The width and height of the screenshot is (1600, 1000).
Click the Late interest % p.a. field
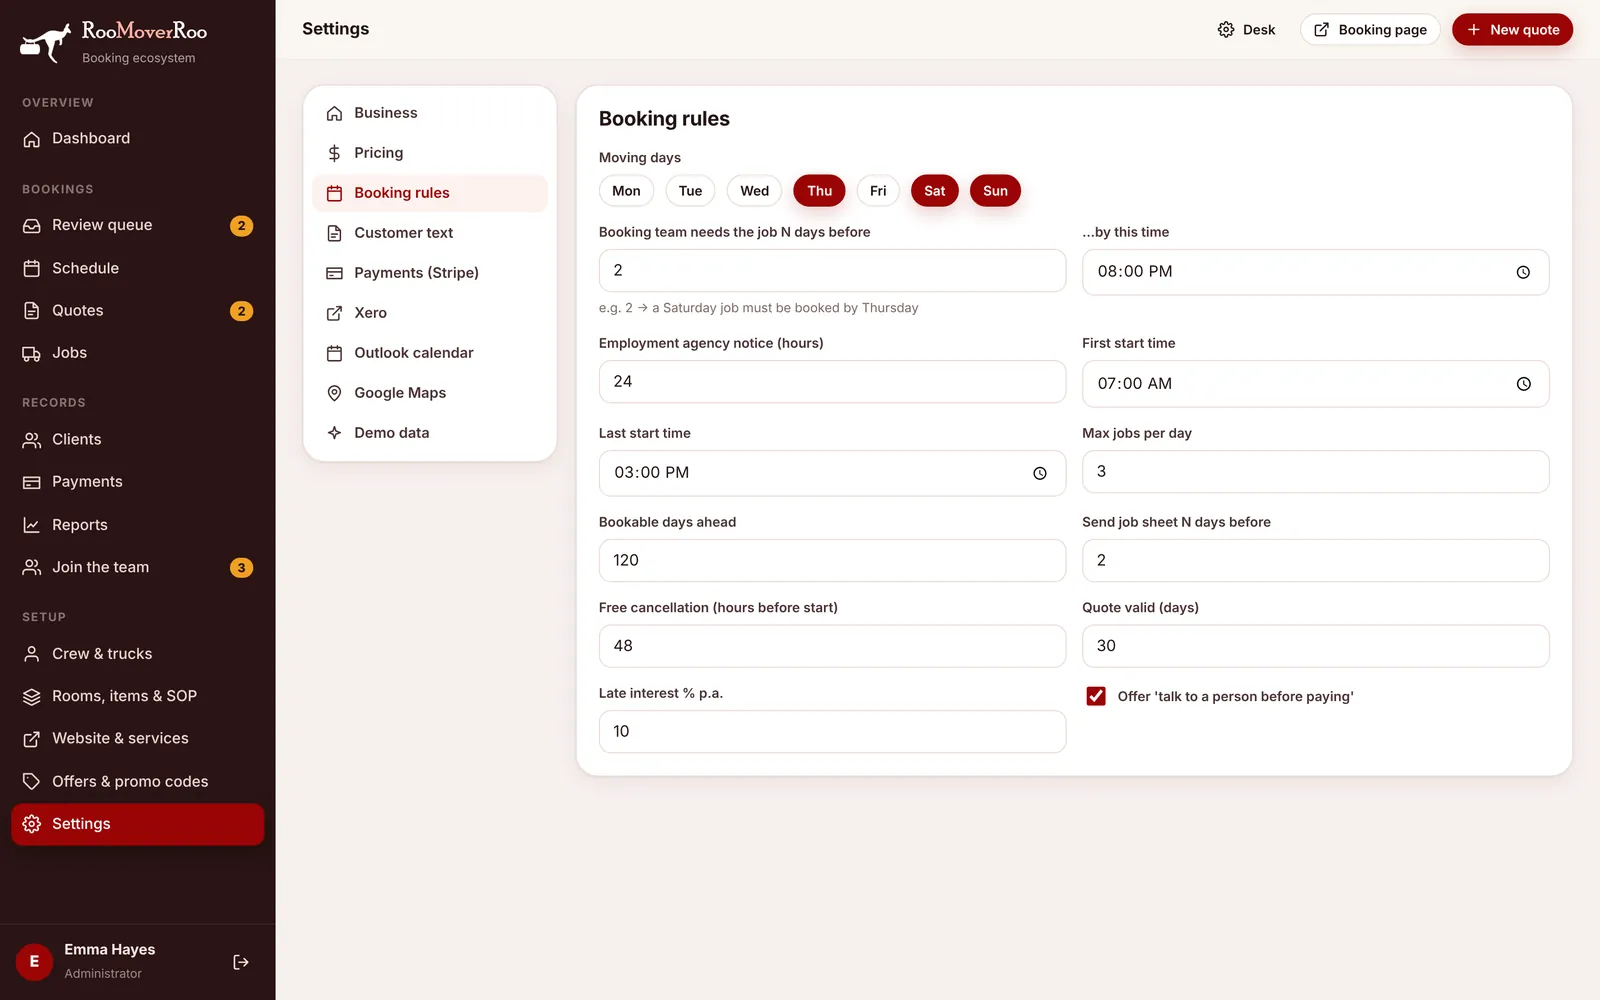(x=832, y=732)
